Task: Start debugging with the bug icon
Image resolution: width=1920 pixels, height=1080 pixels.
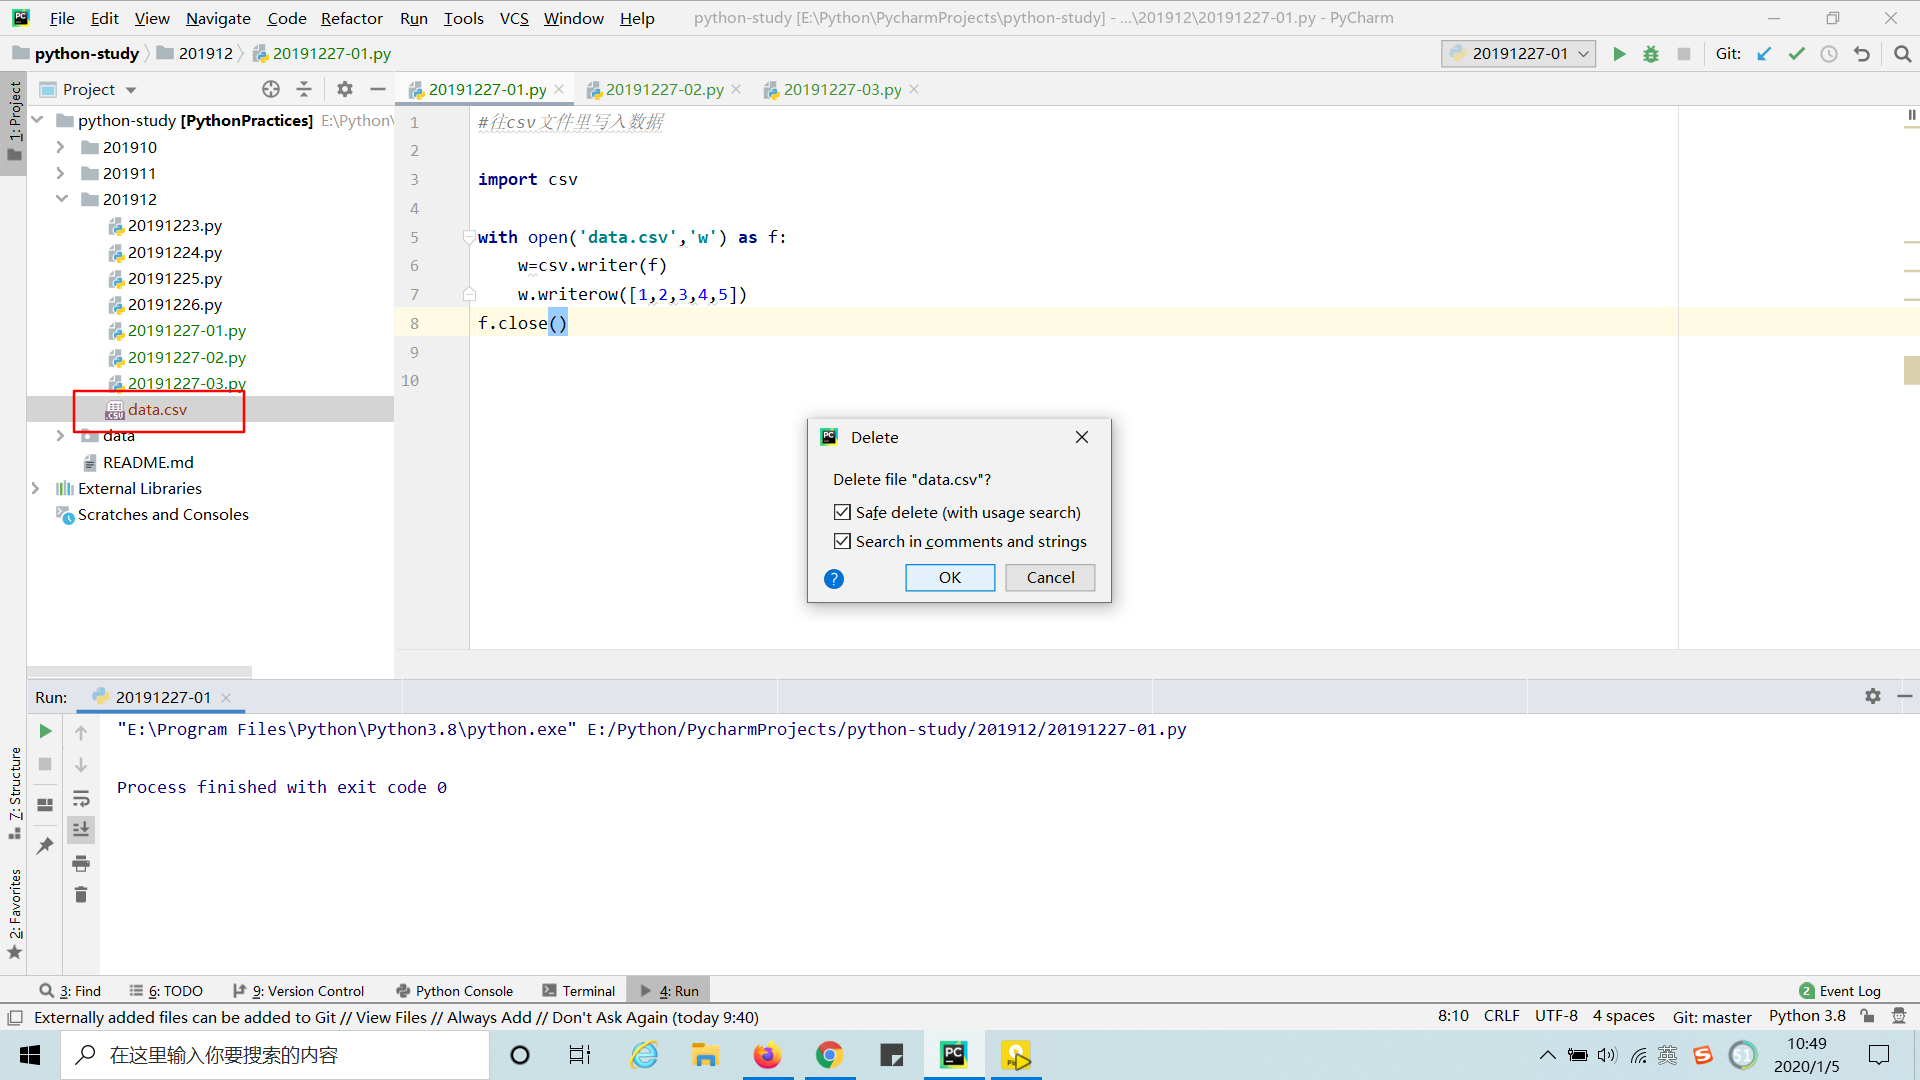Action: (x=1651, y=54)
